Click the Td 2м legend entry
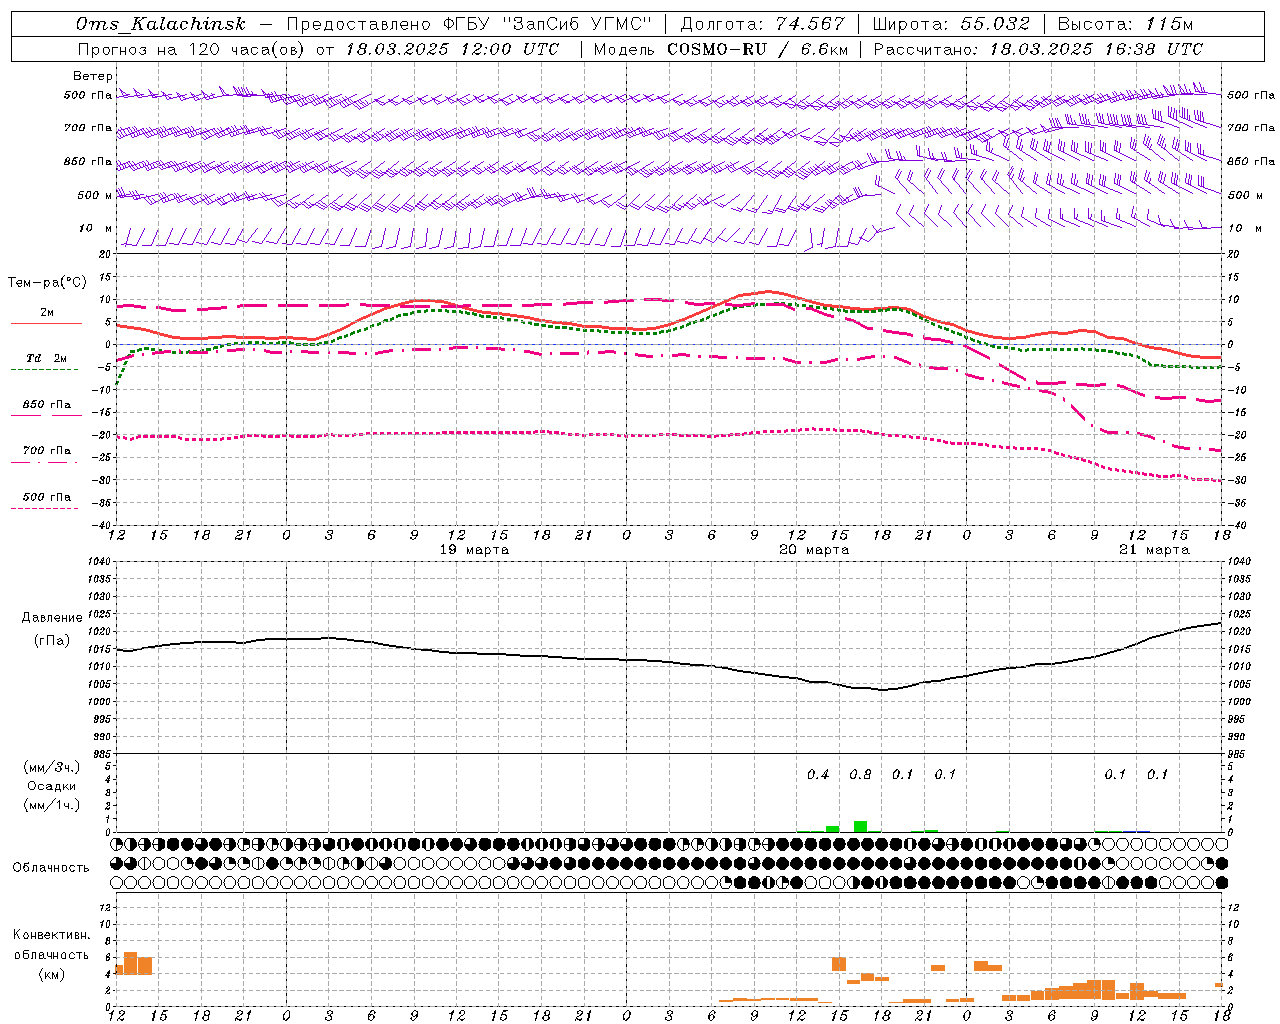 47,358
